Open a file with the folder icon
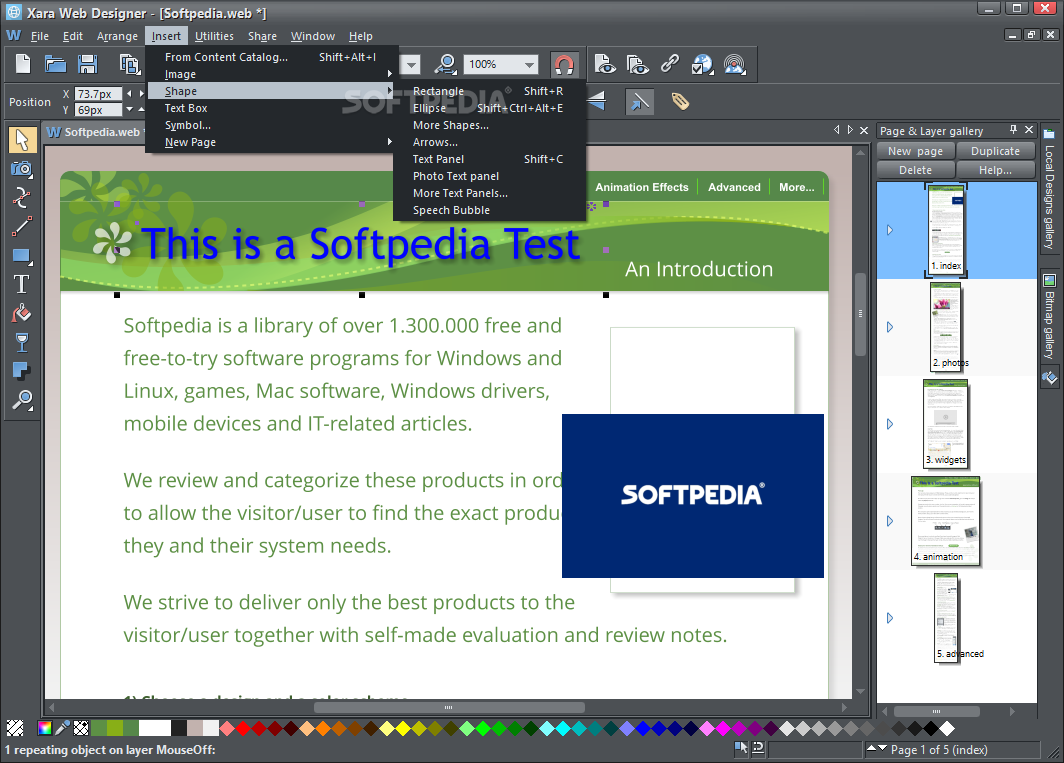 (x=55, y=64)
